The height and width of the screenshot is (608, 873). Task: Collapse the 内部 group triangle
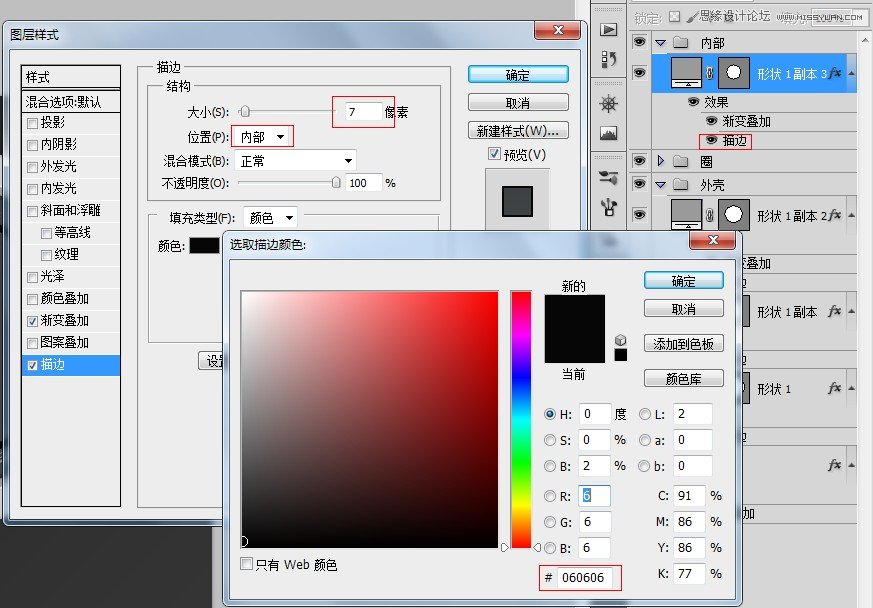[660, 42]
